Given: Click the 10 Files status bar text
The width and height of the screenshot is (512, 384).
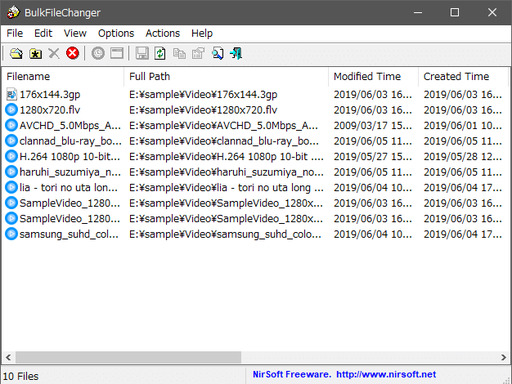Looking at the screenshot, I should pos(21,376).
